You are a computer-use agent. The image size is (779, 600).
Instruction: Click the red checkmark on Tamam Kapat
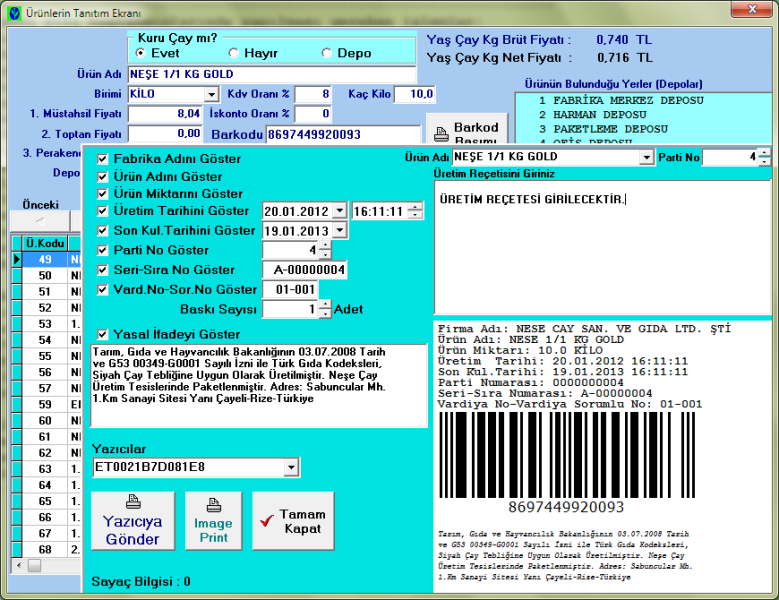267,520
